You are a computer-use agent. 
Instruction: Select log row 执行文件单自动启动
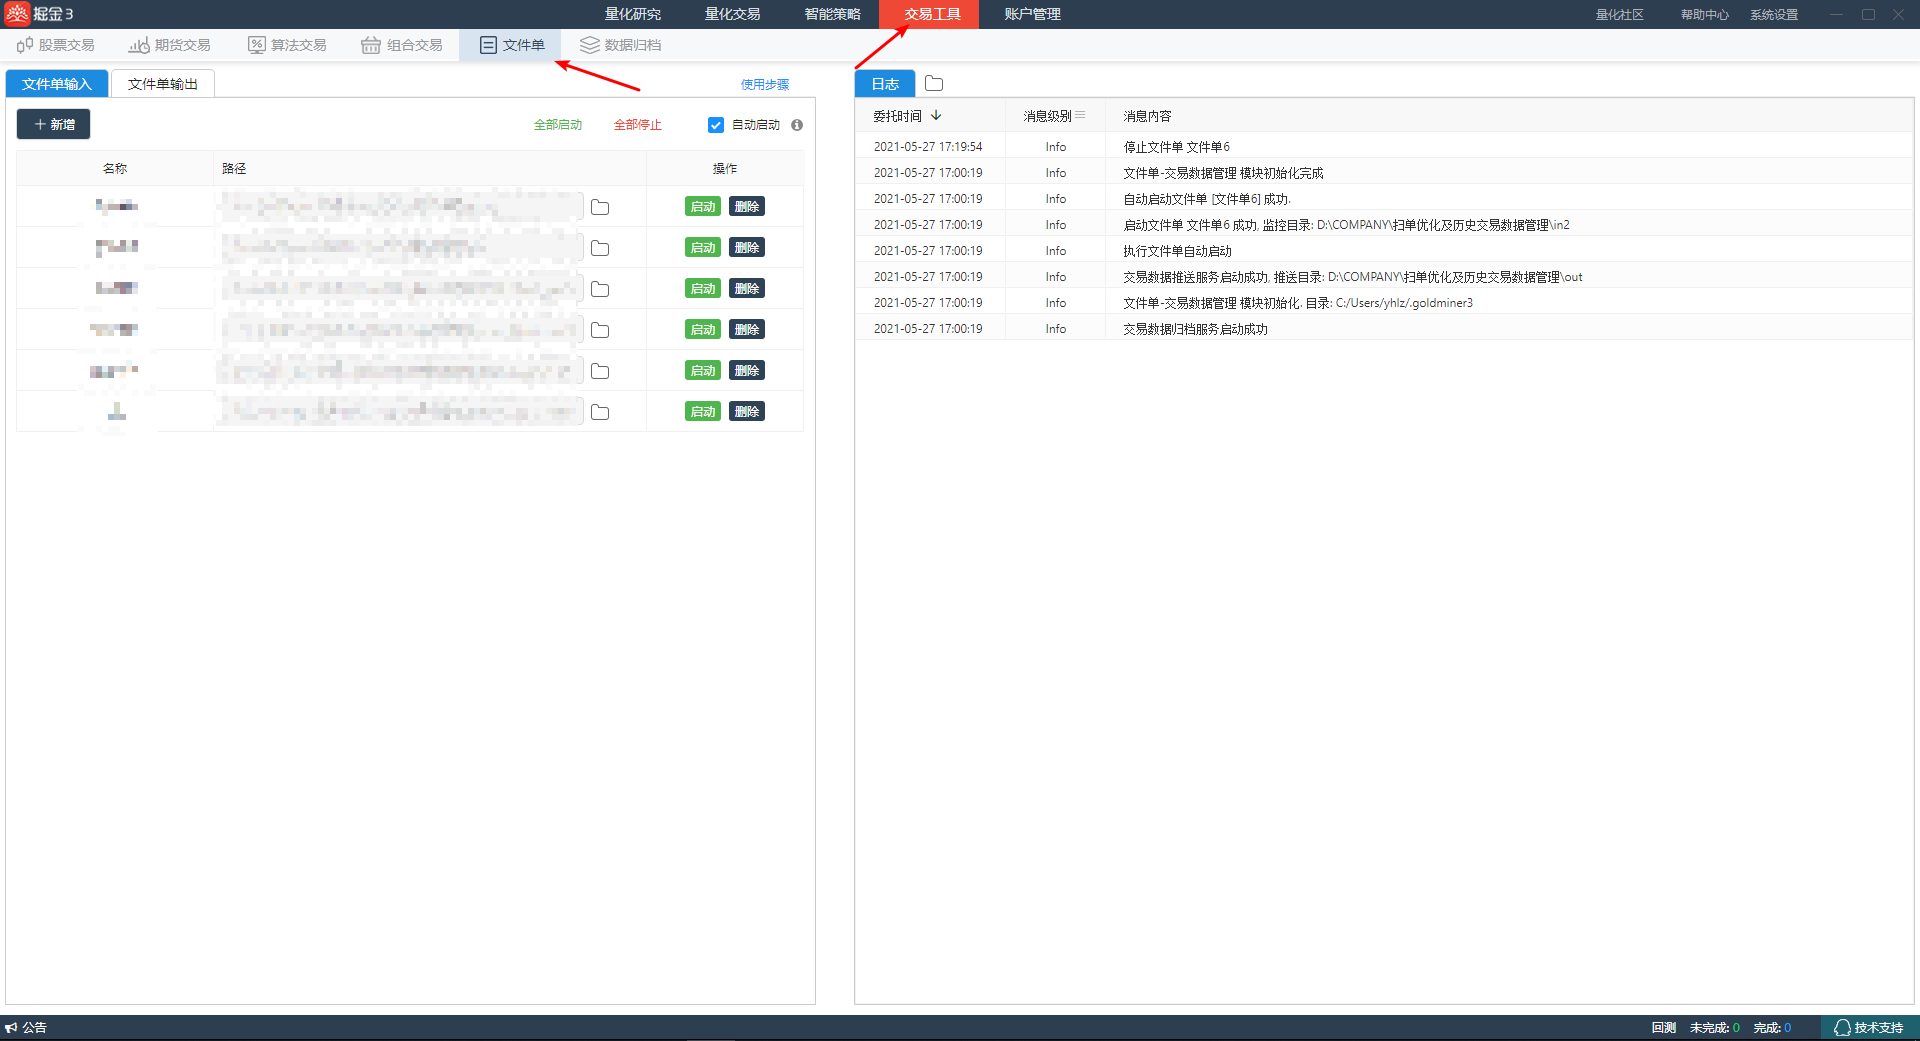pos(1384,251)
